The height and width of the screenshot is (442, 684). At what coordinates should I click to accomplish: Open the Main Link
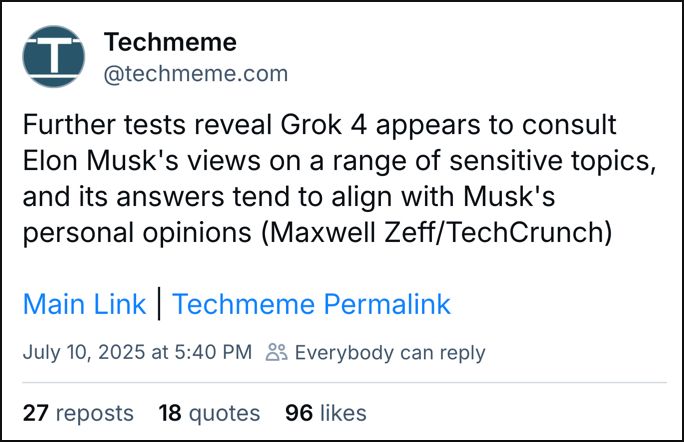(84, 304)
